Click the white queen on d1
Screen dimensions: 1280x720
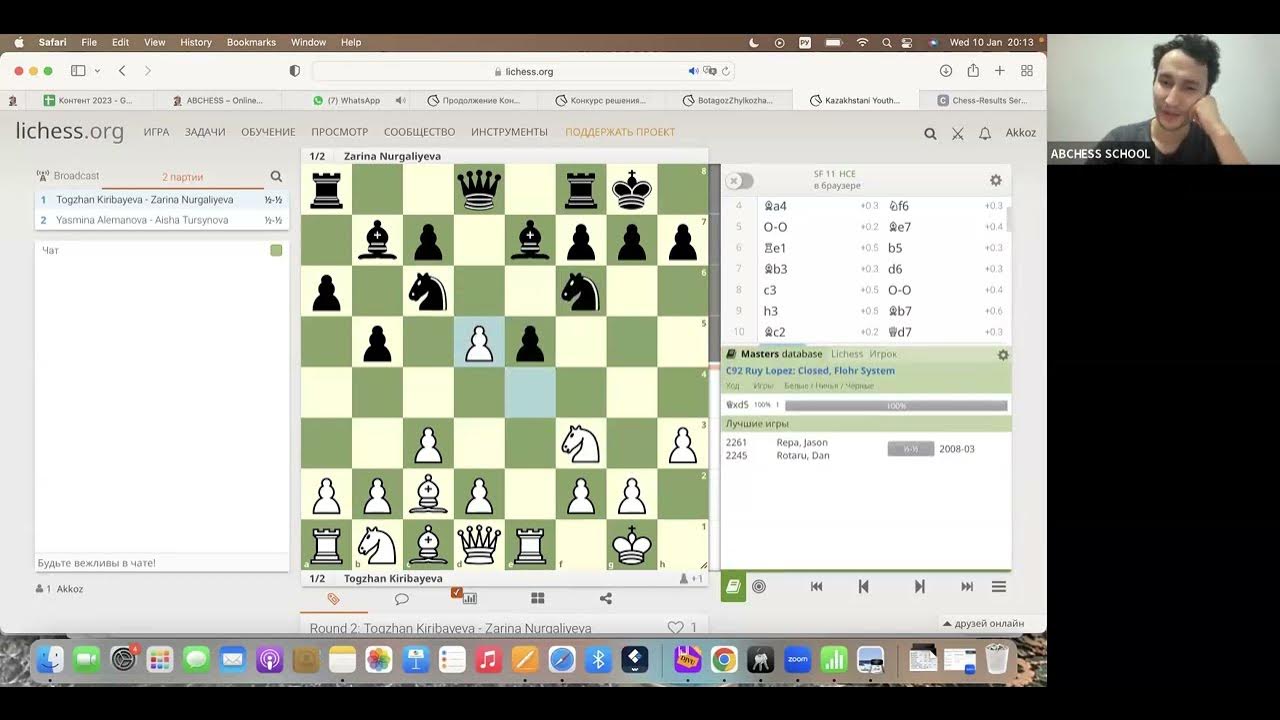click(479, 545)
